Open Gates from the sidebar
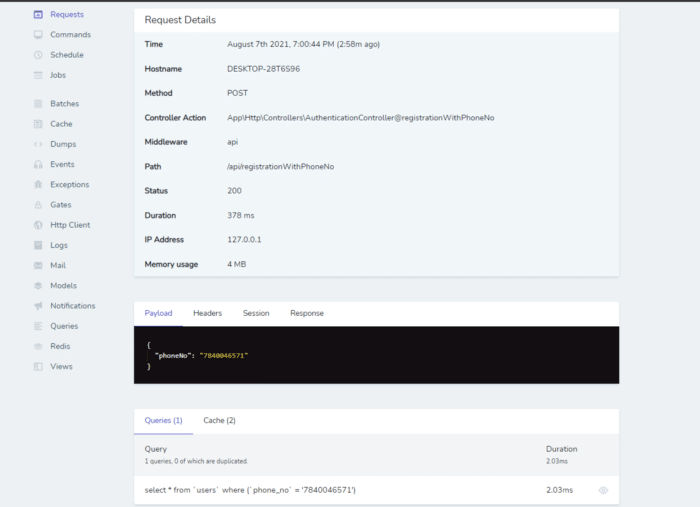 click(61, 205)
